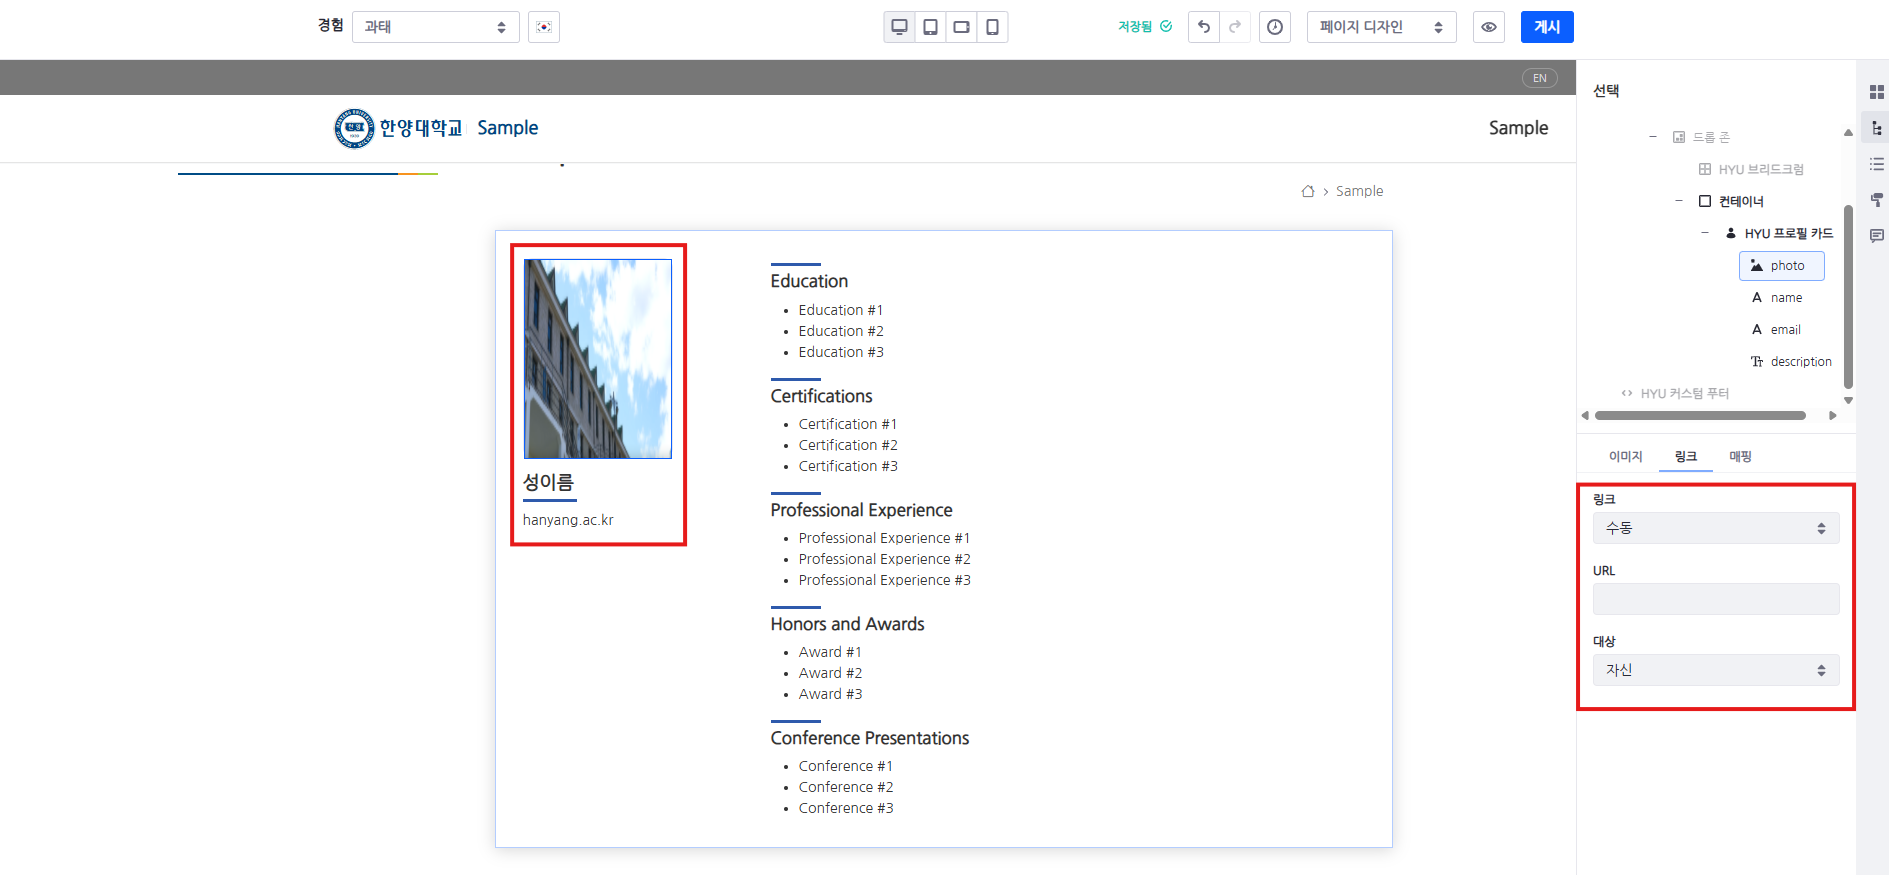Viewport: 1889px width, 875px height.
Task: Click into the URL input field
Action: (x=1715, y=599)
